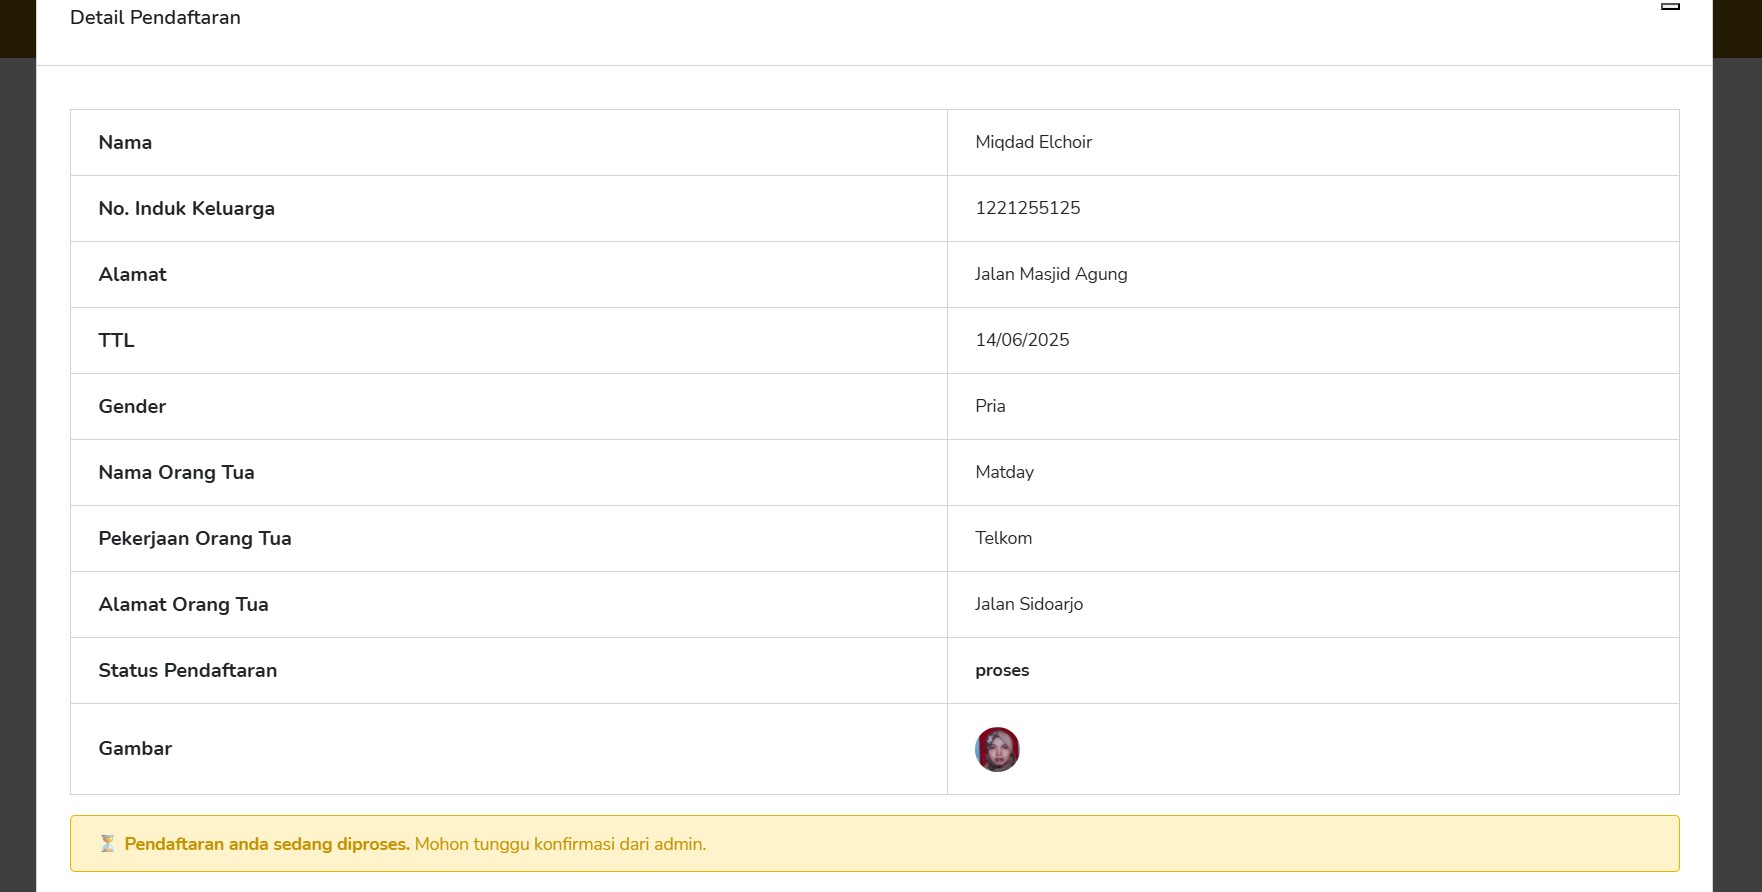The width and height of the screenshot is (1762, 892).
Task: Click the Mohon tunggu konfirmasi dari admin text
Action: click(x=560, y=844)
